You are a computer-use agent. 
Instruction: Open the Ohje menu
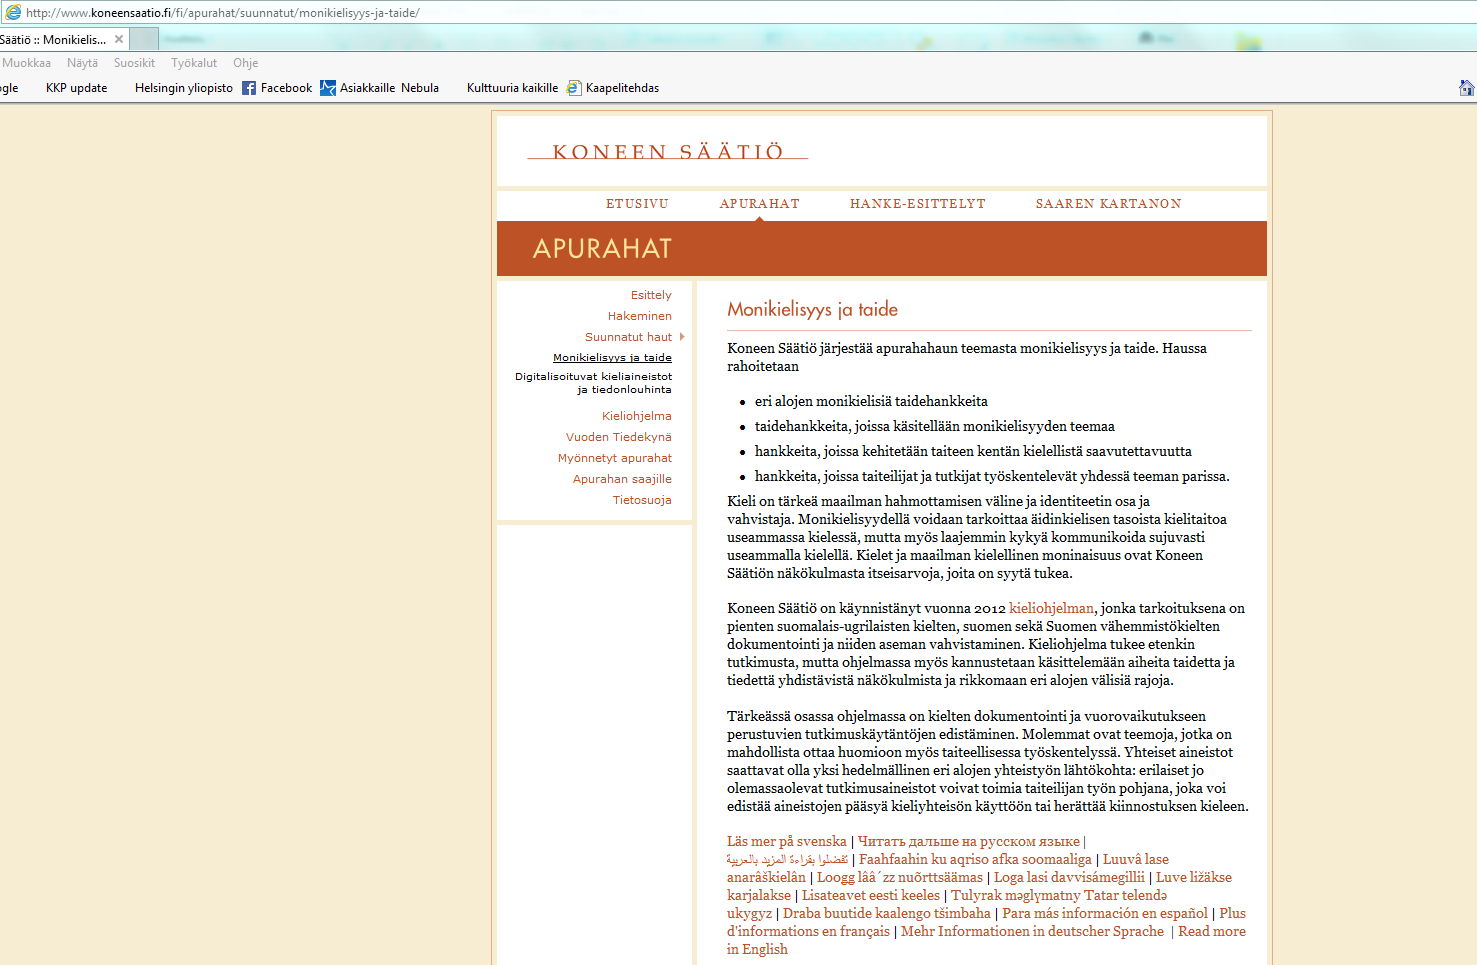click(x=246, y=63)
